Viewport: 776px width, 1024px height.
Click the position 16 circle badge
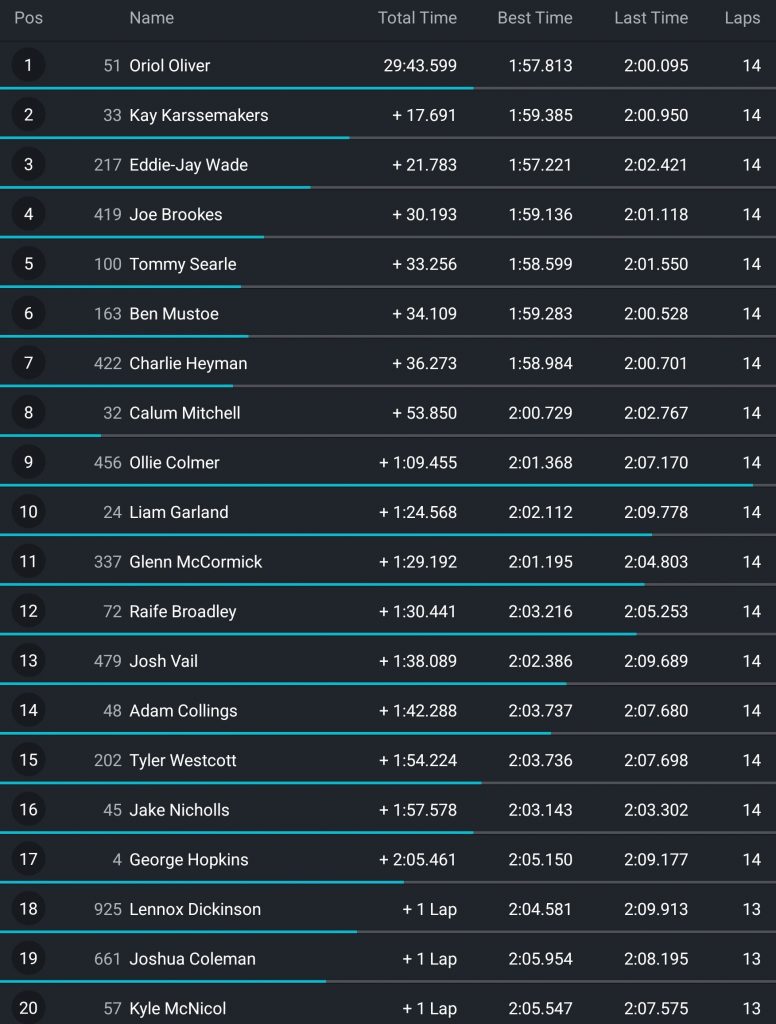coord(28,809)
